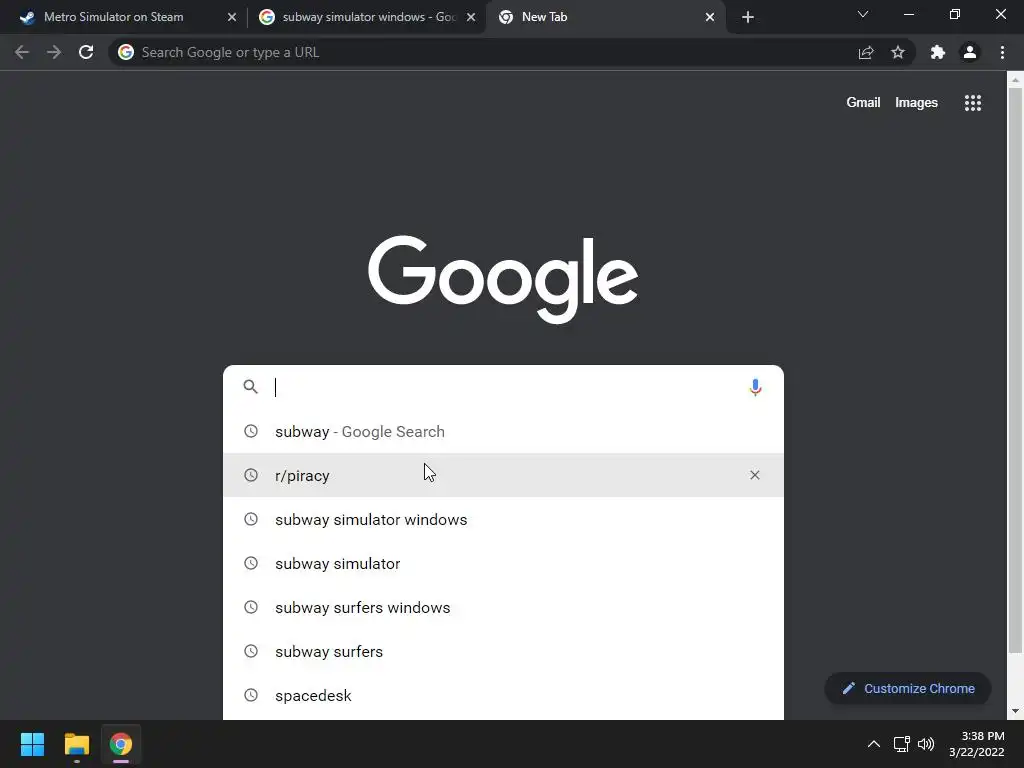This screenshot has width=1024, height=768.
Task: Close the New Tab tab
Action: pyautogui.click(x=710, y=17)
